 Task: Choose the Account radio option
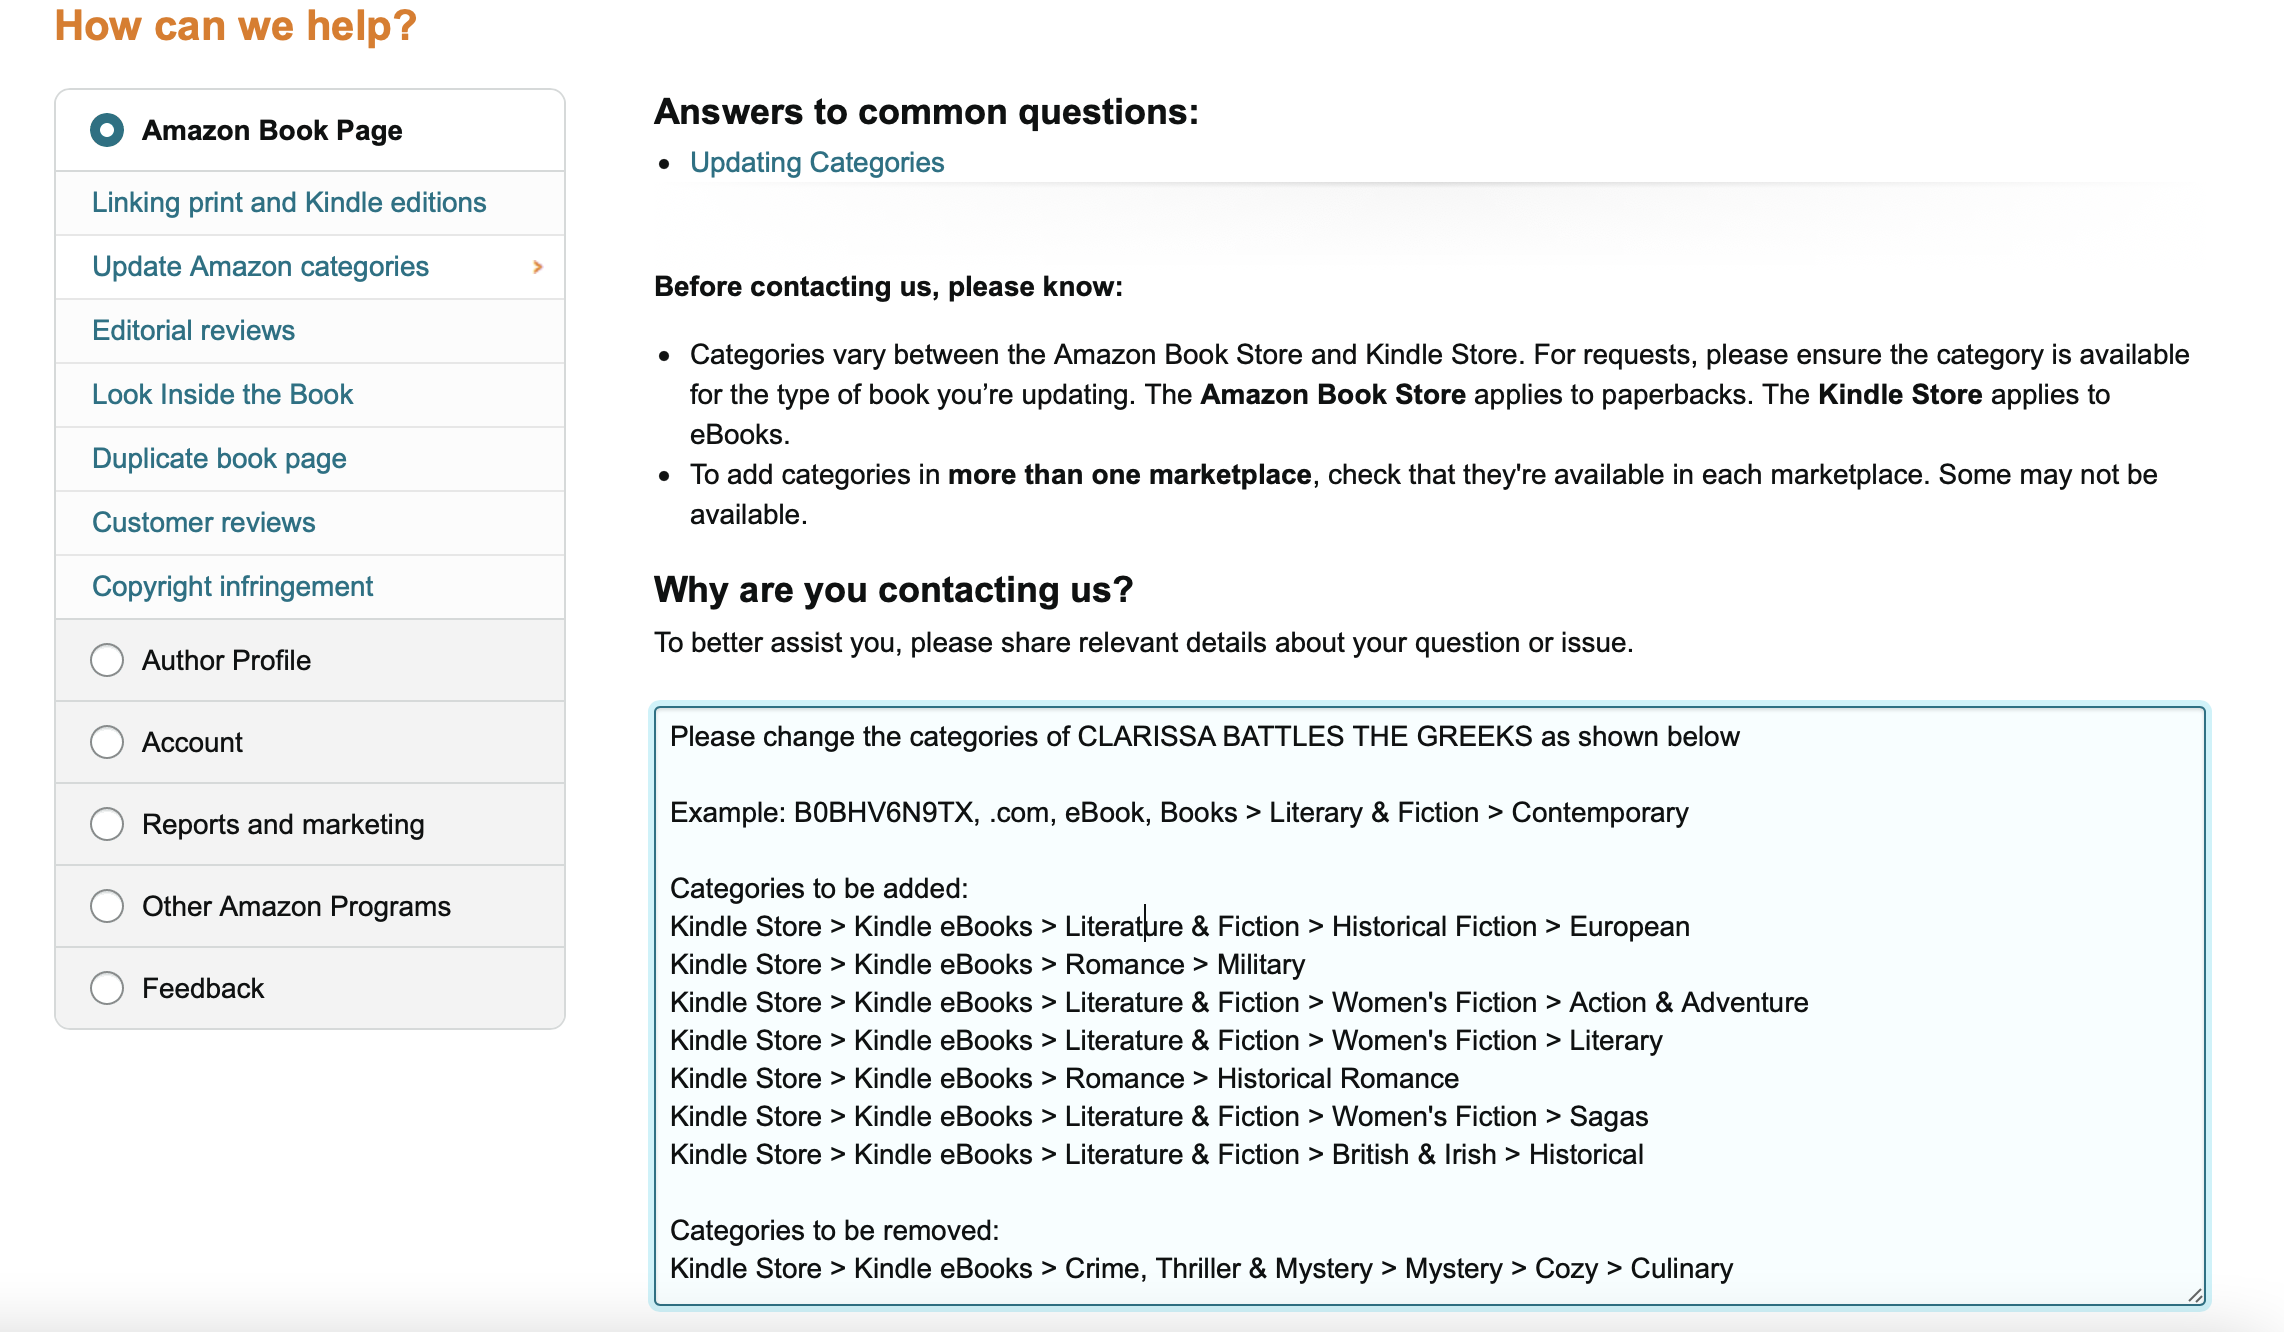coord(107,742)
